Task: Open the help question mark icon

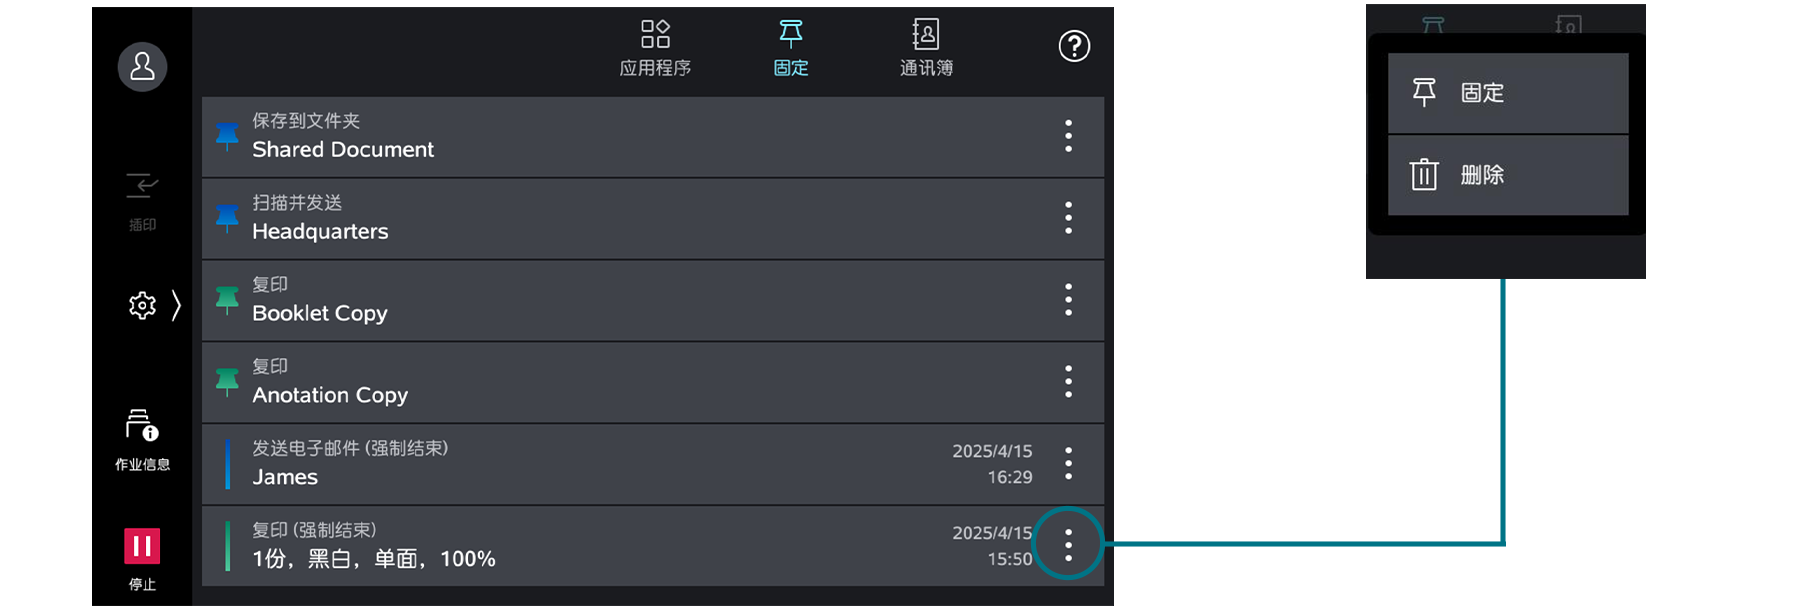Action: tap(1074, 46)
